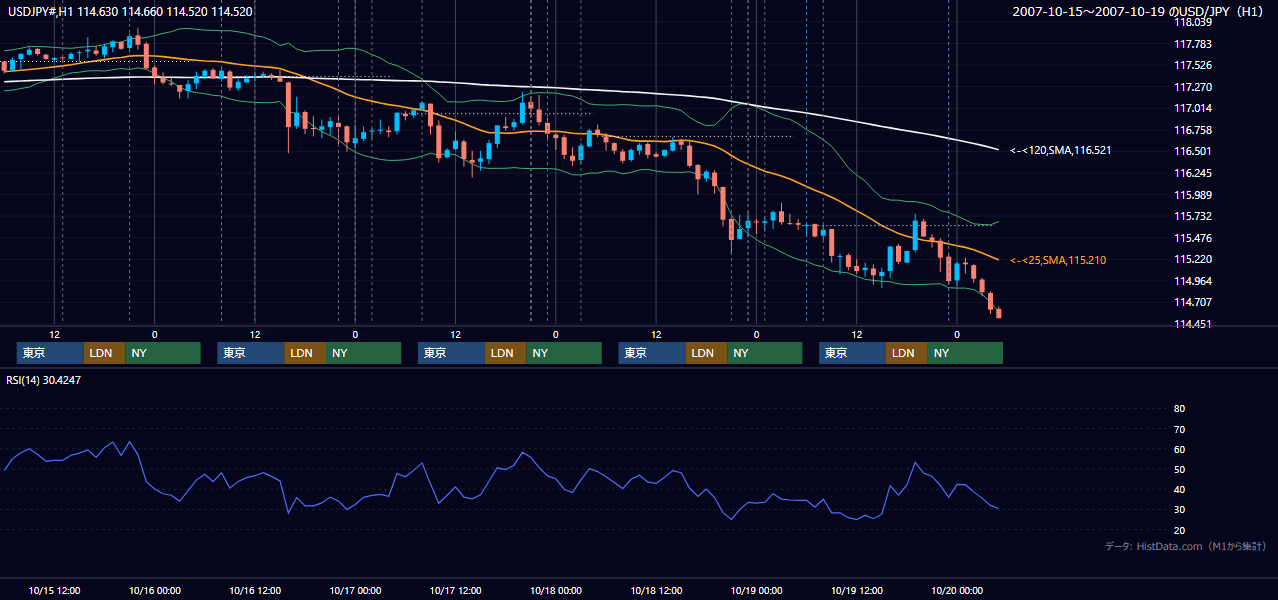Click the 東京 session block above 10/16 12:00
Viewport: 1278px width, 600px height.
250,353
